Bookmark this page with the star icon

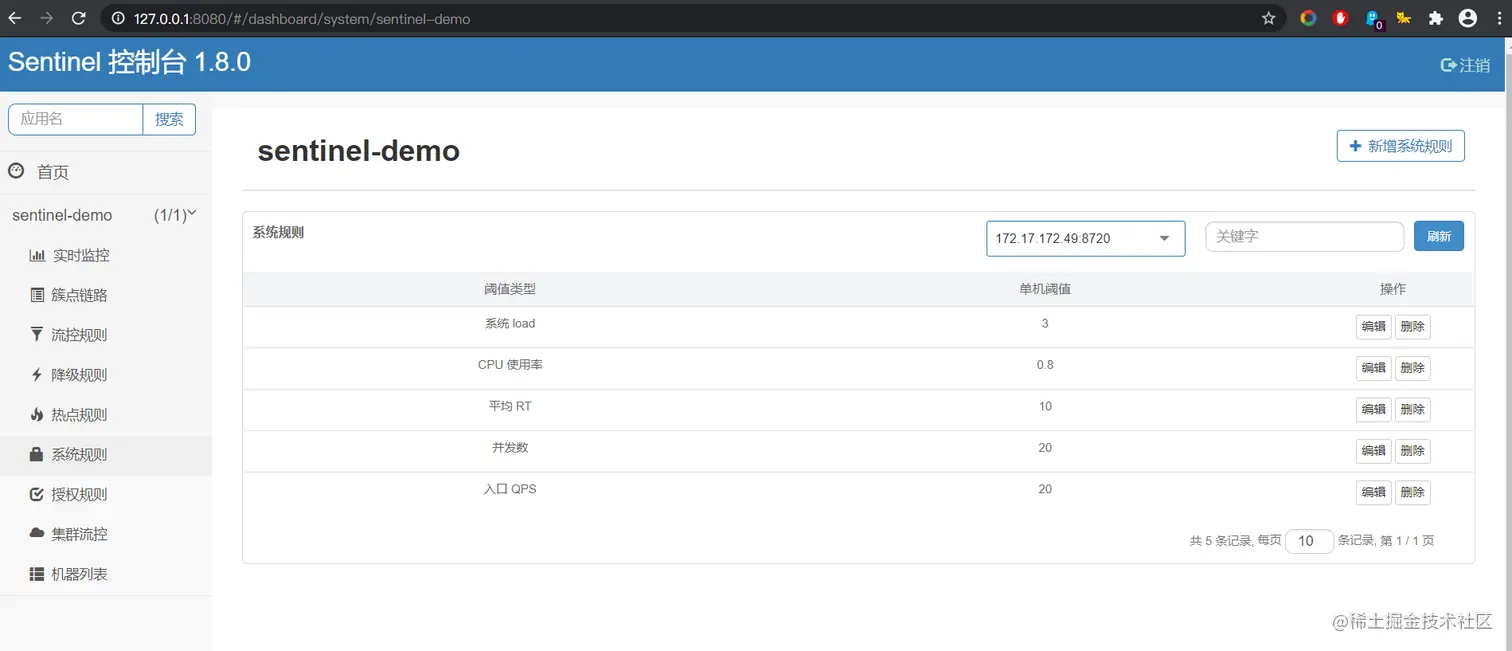1269,18
